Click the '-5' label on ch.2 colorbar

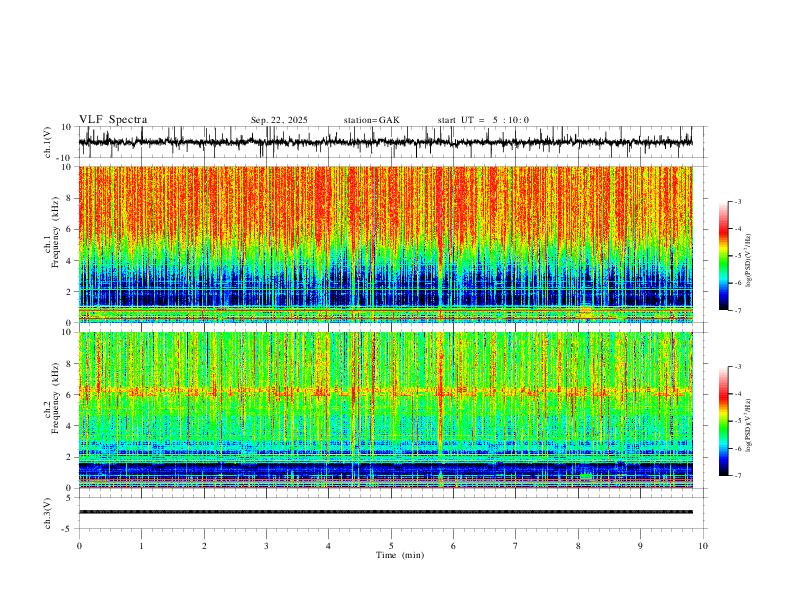[738, 421]
